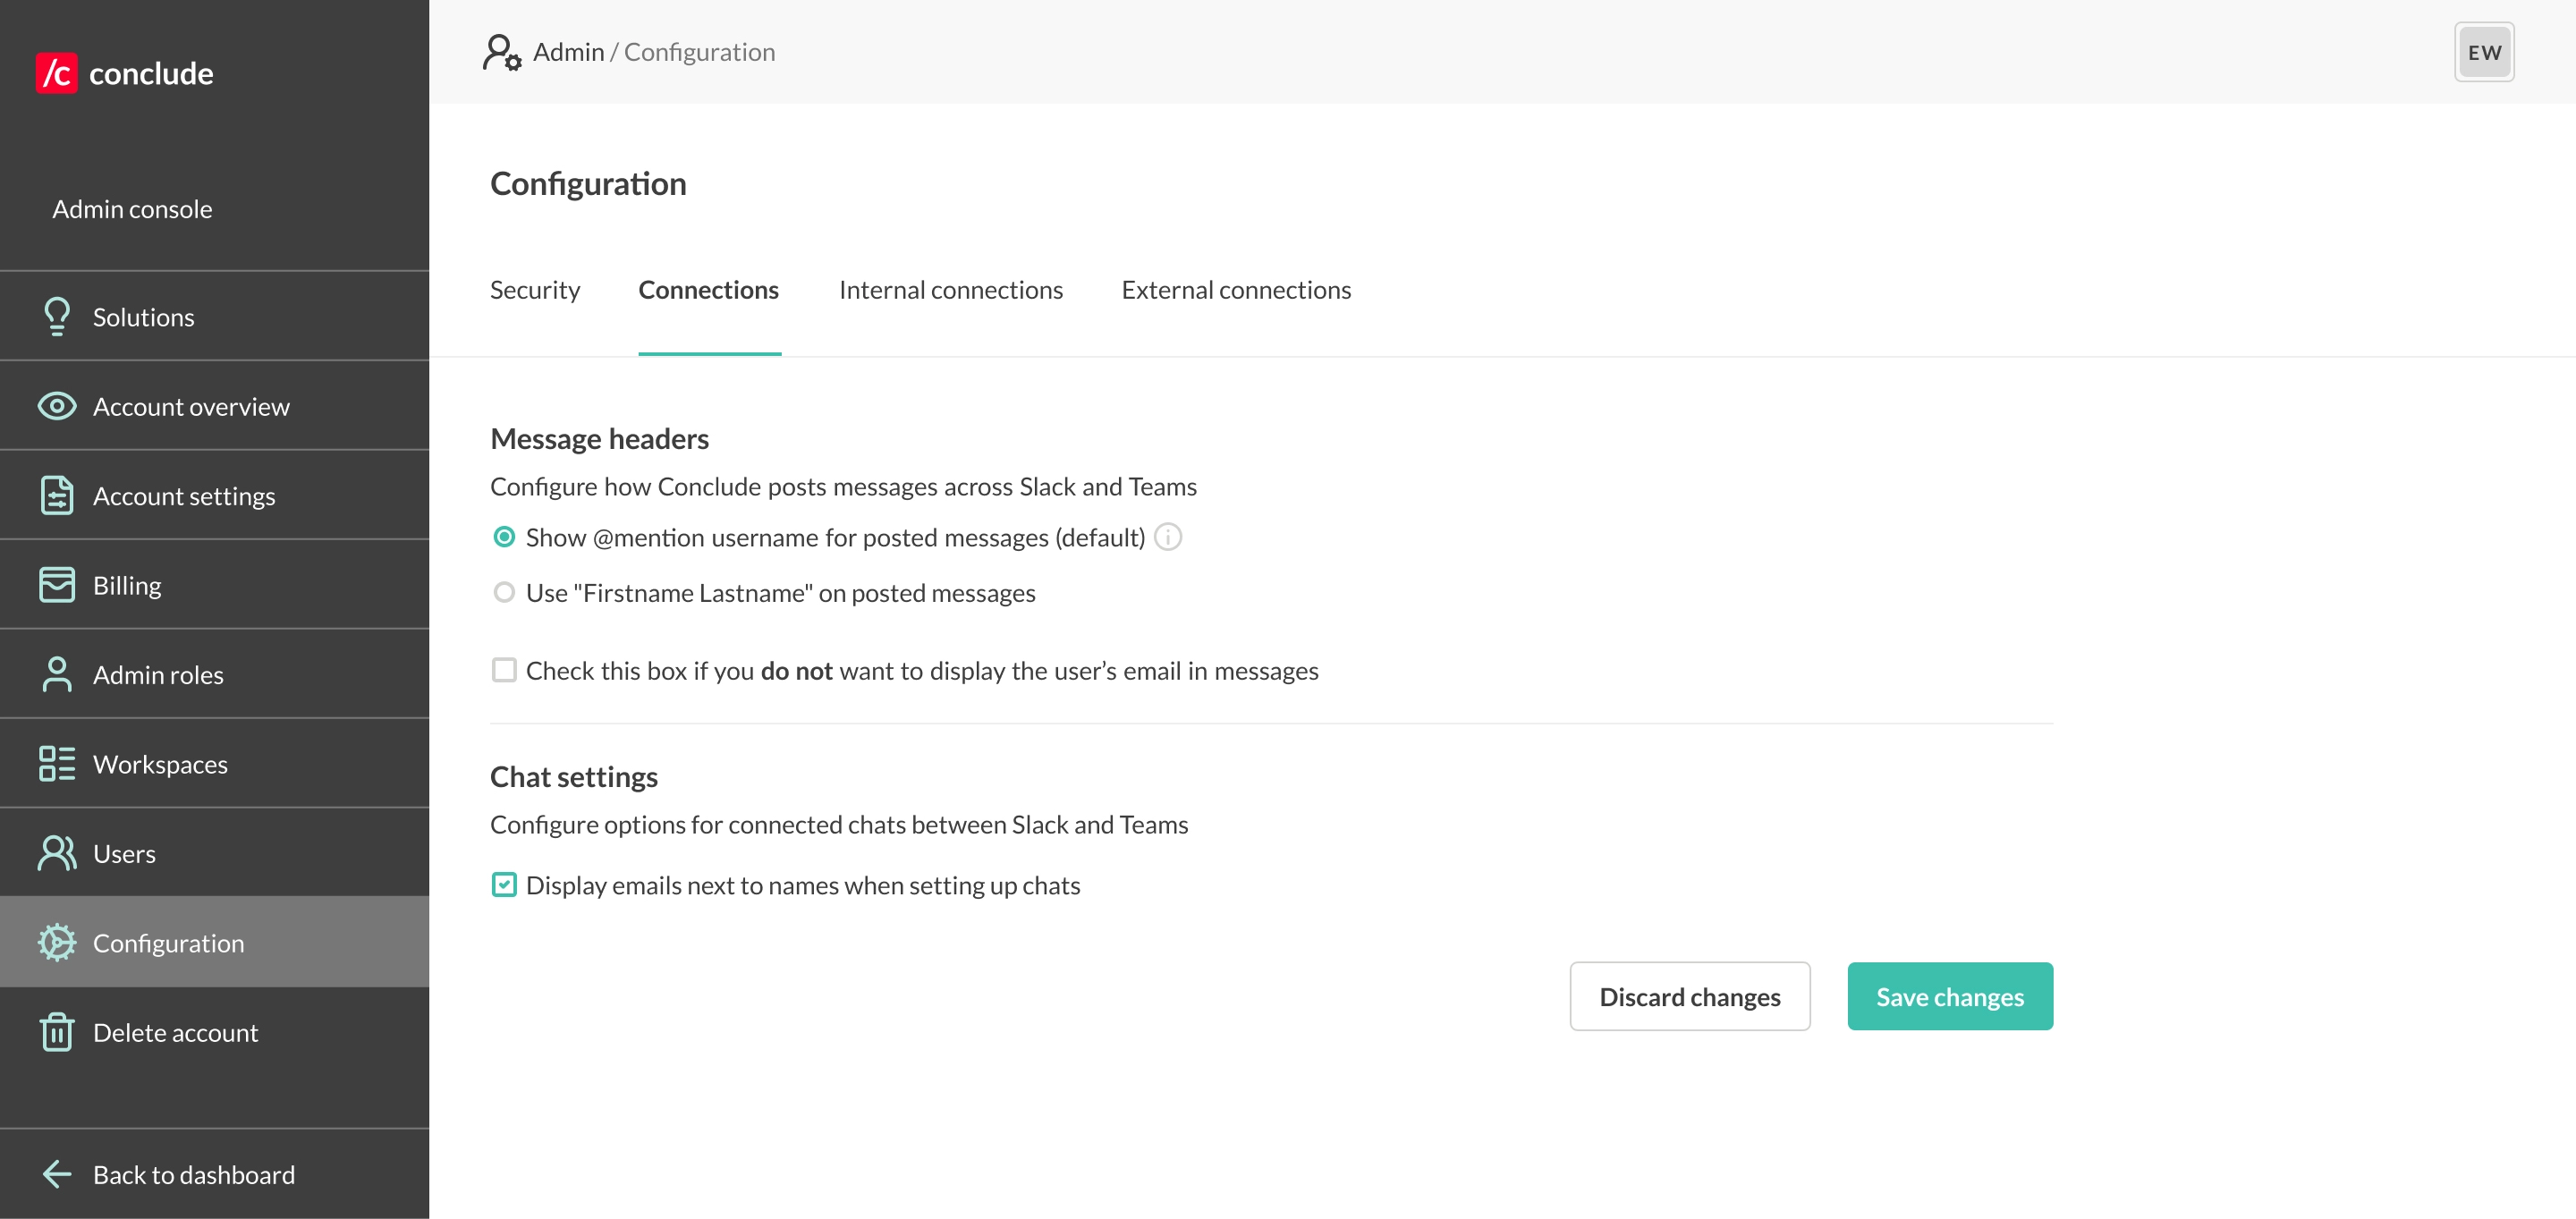Select the Configuration gear icon
The image size is (2576, 1219).
[57, 942]
